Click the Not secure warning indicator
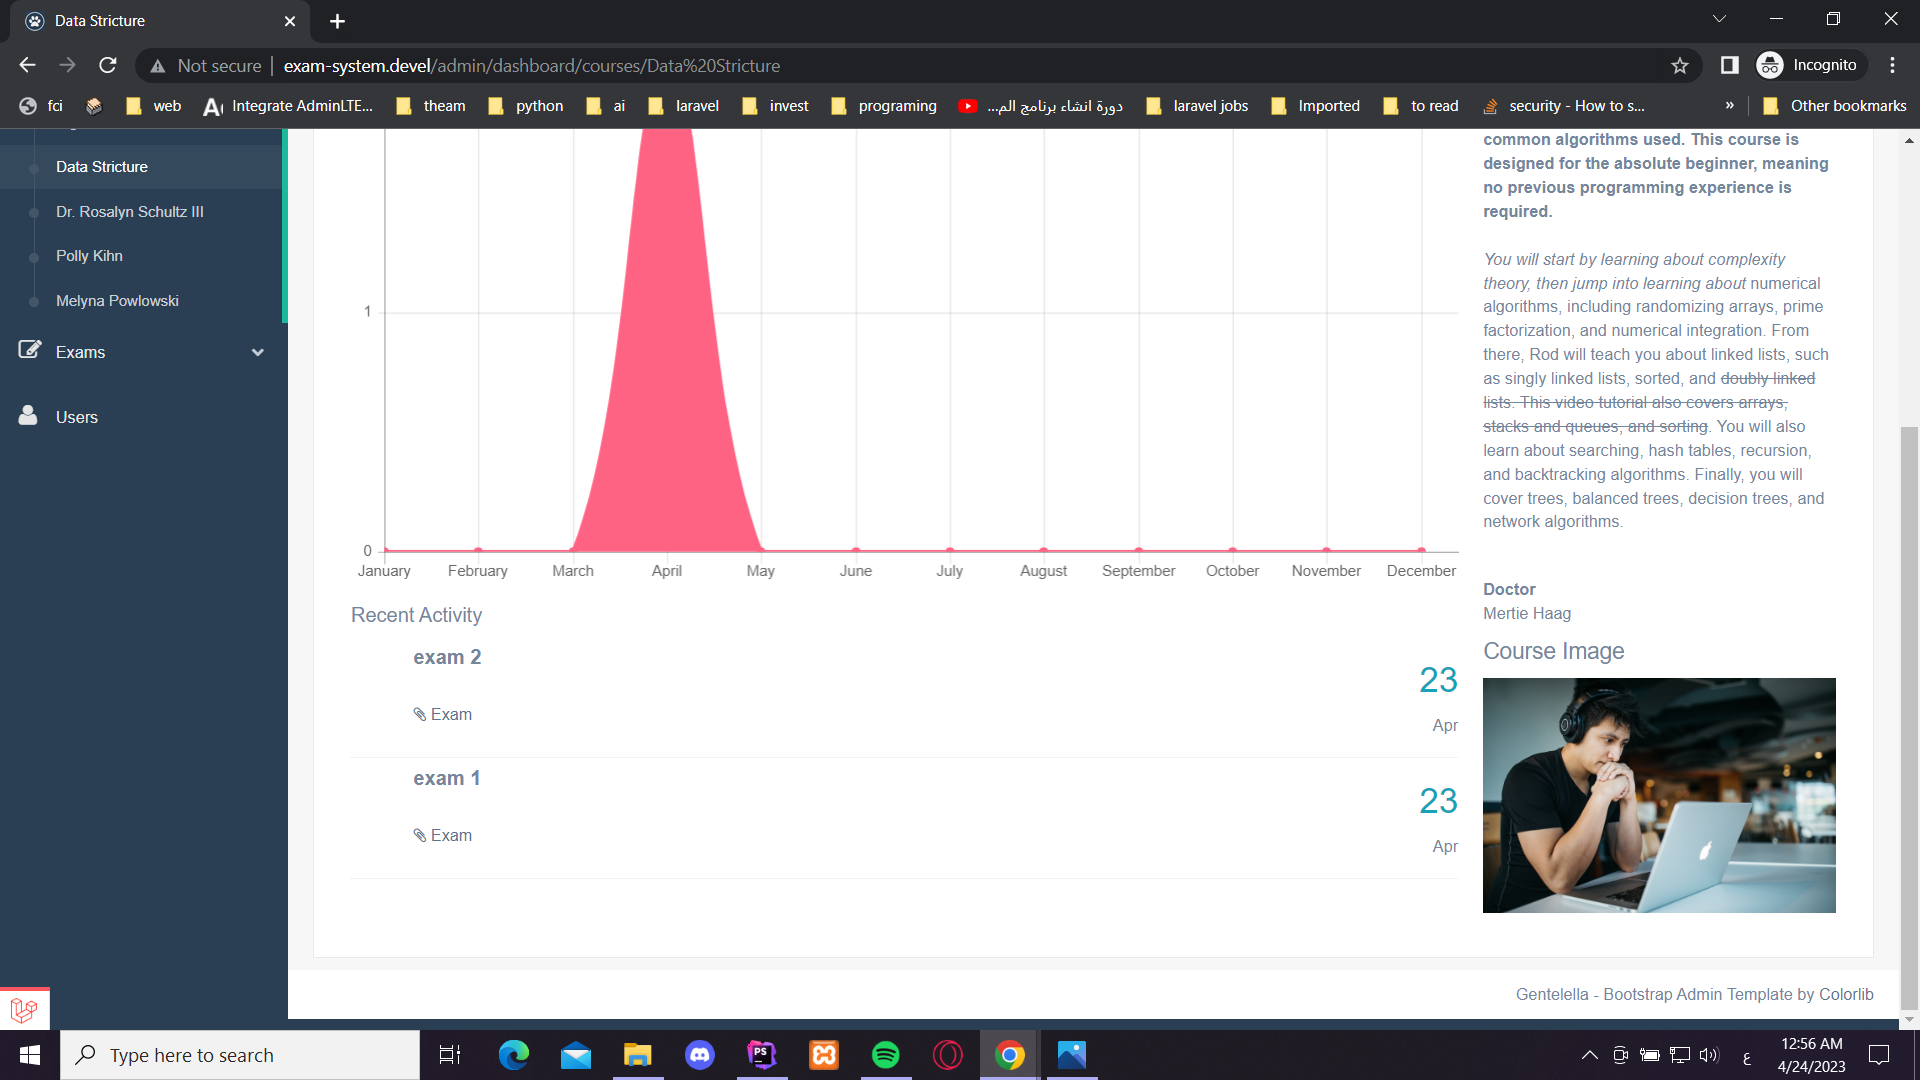Screen dimensions: 1920x1080 (x=205, y=65)
